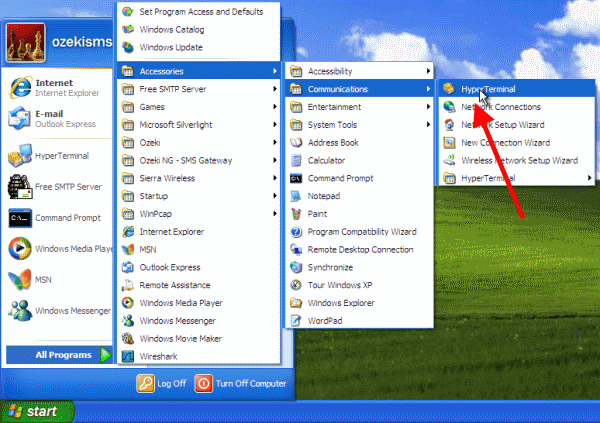
Task: Open pinned HyperTerminal in Start menu
Action: pos(59,156)
